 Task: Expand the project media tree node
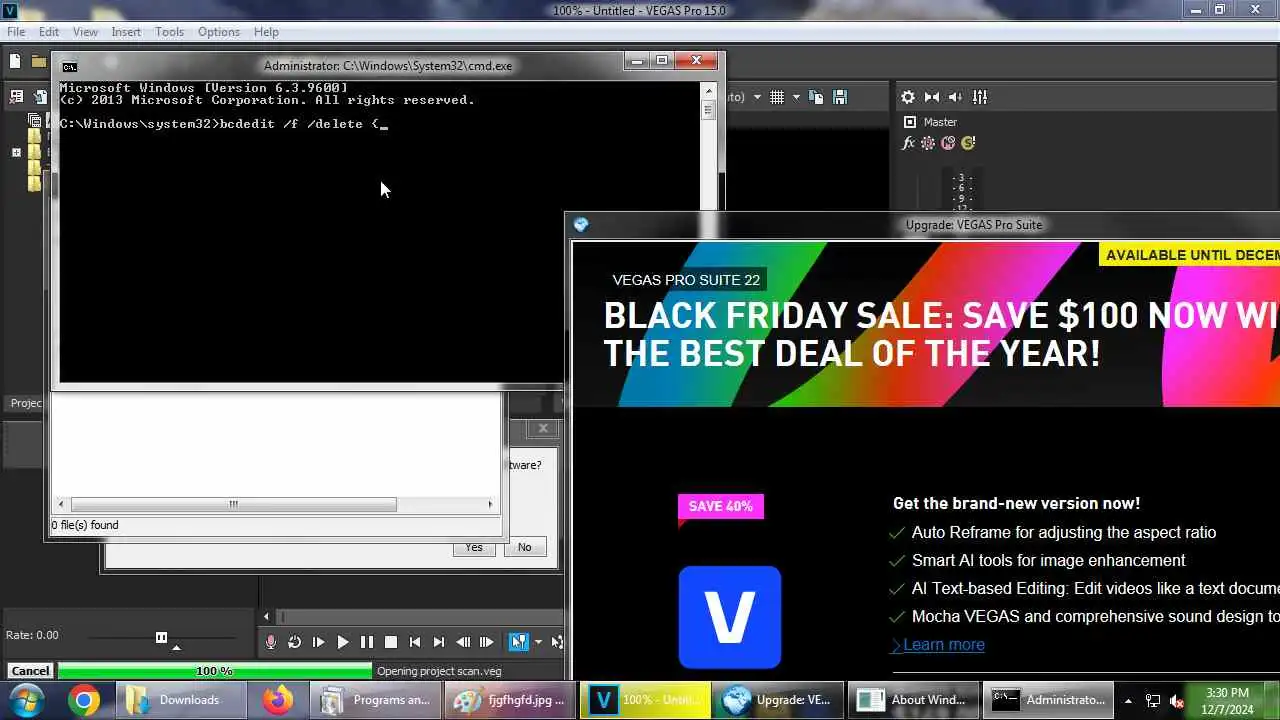[x=16, y=152]
